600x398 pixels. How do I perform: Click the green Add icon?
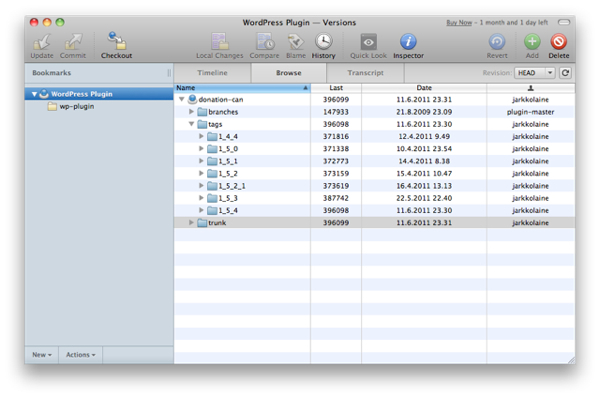pyautogui.click(x=532, y=42)
